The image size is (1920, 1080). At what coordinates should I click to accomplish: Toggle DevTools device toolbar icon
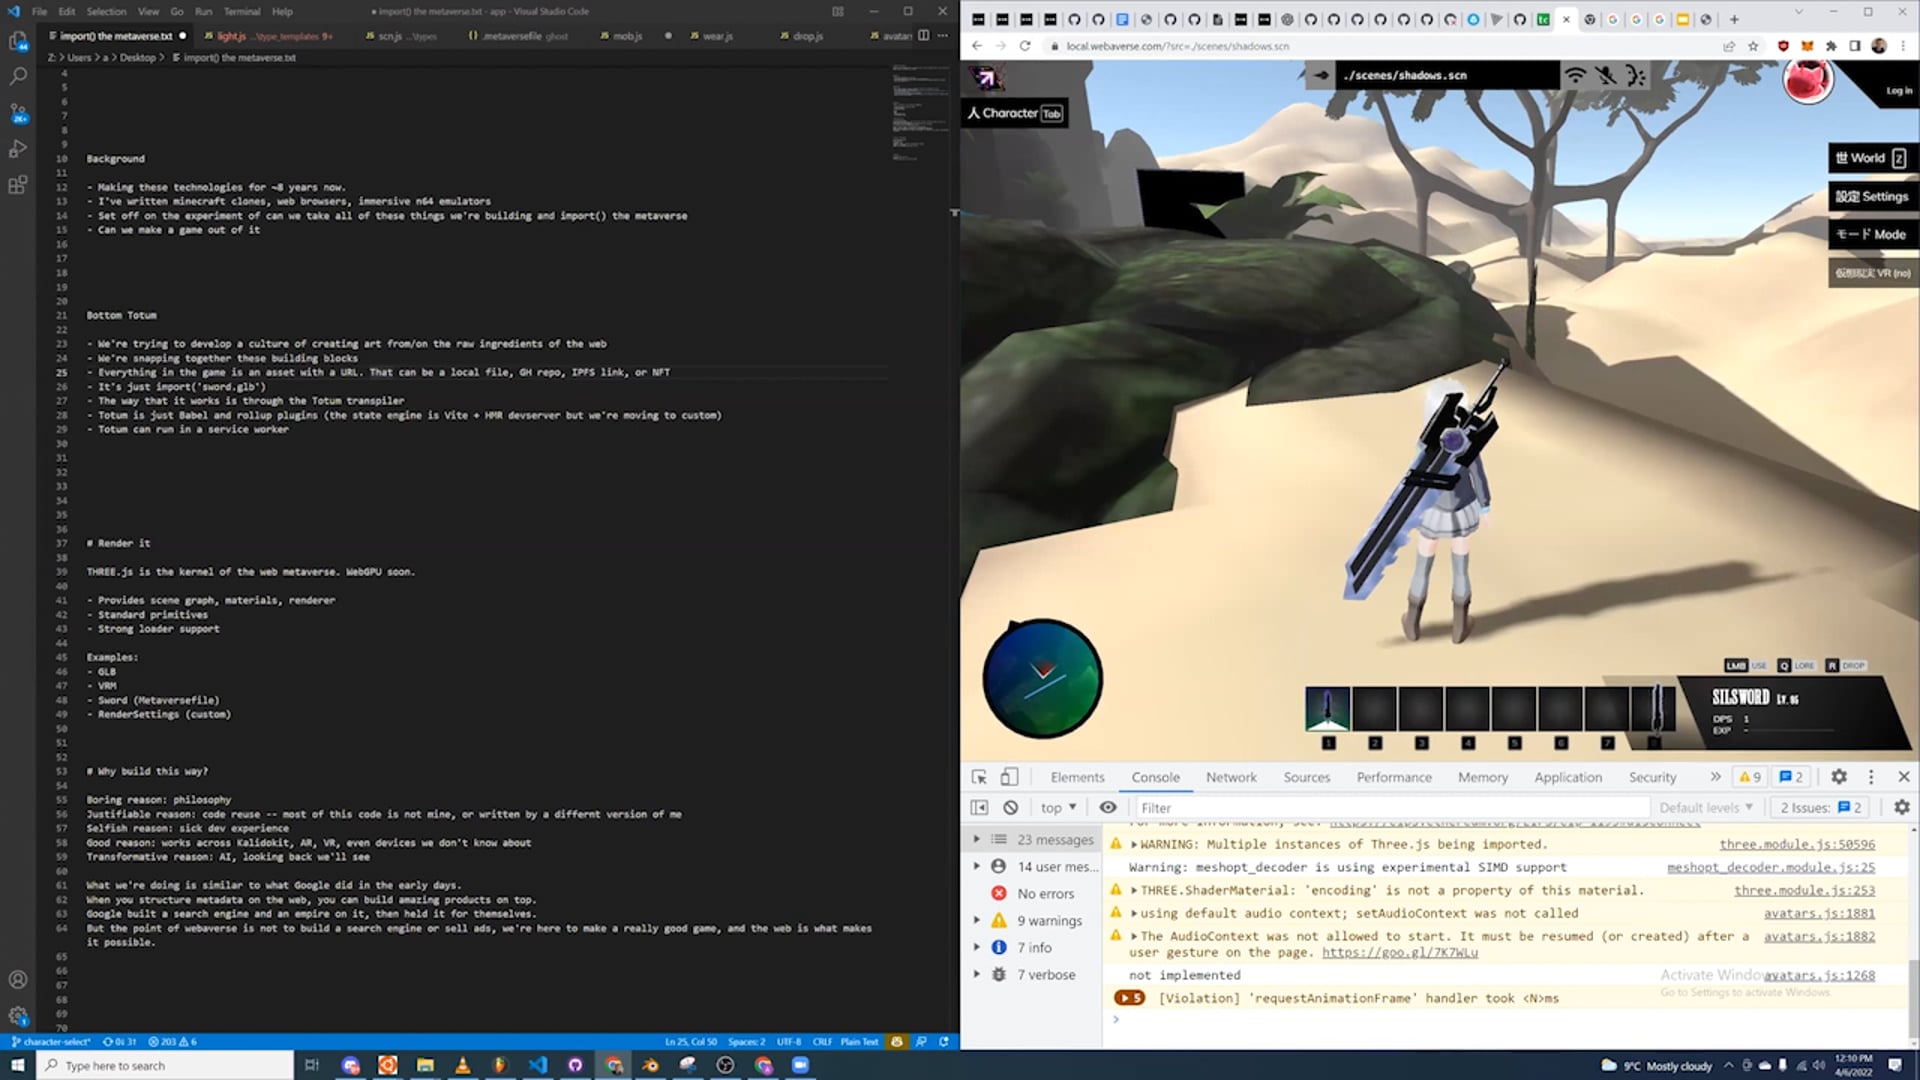(1010, 777)
